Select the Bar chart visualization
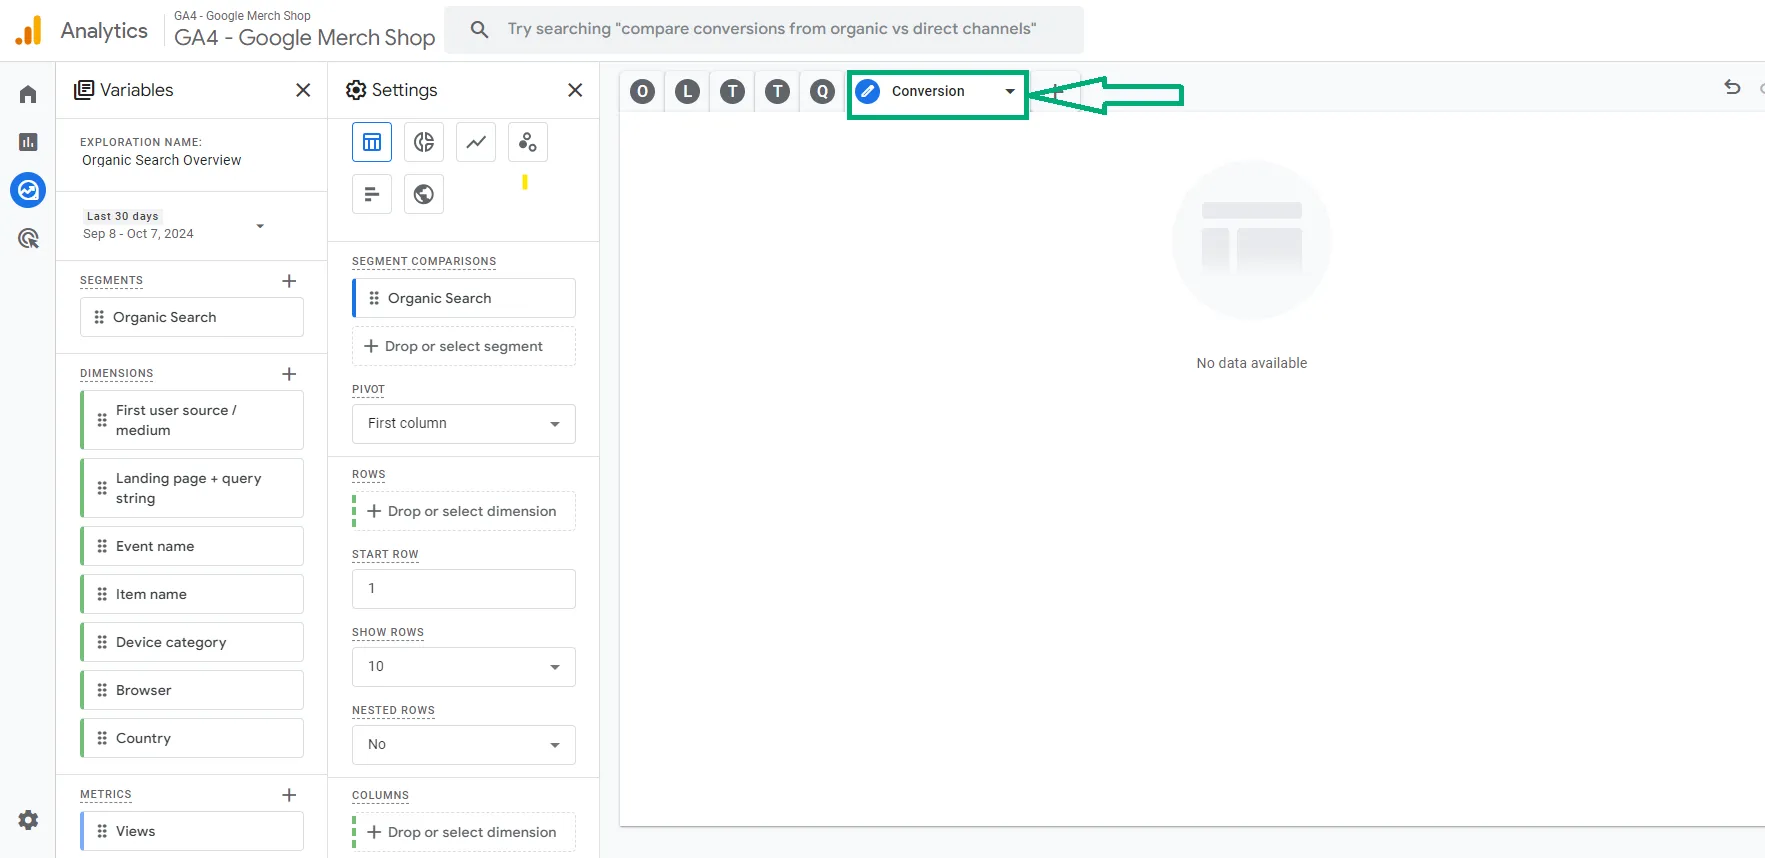 point(372,194)
